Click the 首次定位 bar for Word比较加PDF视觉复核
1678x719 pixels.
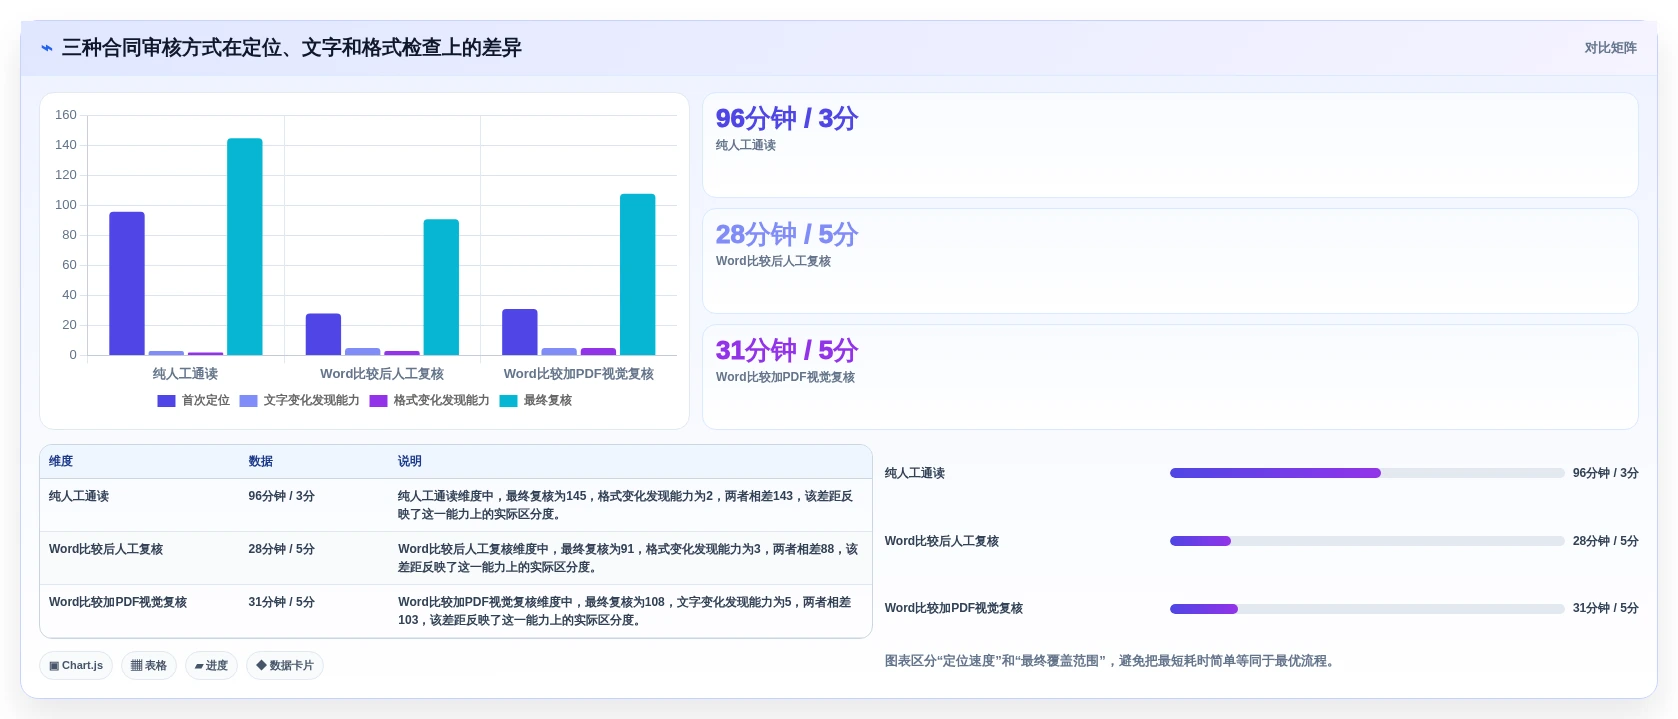[x=520, y=332]
